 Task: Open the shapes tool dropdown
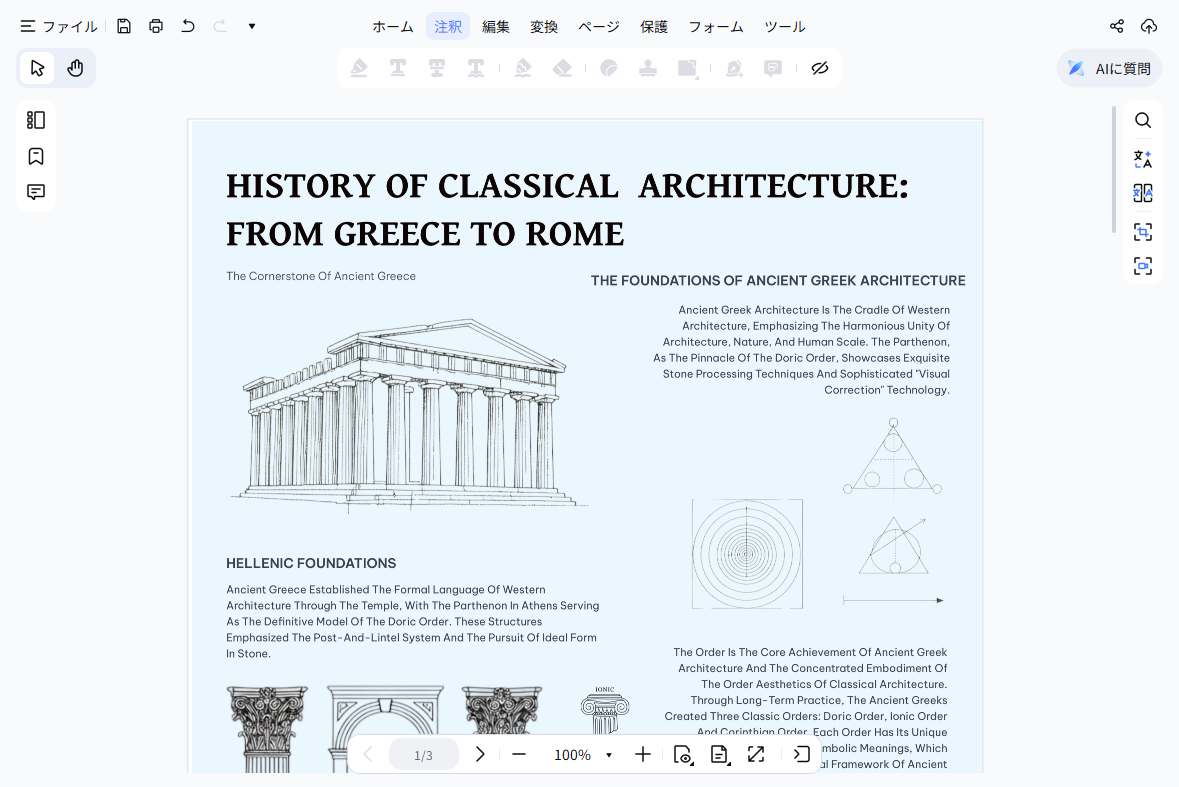pos(688,68)
